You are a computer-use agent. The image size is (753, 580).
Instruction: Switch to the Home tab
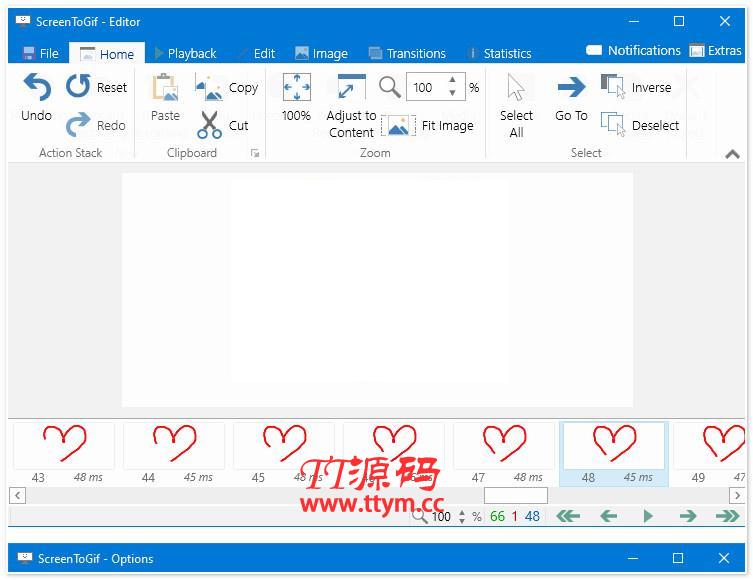[x=107, y=53]
